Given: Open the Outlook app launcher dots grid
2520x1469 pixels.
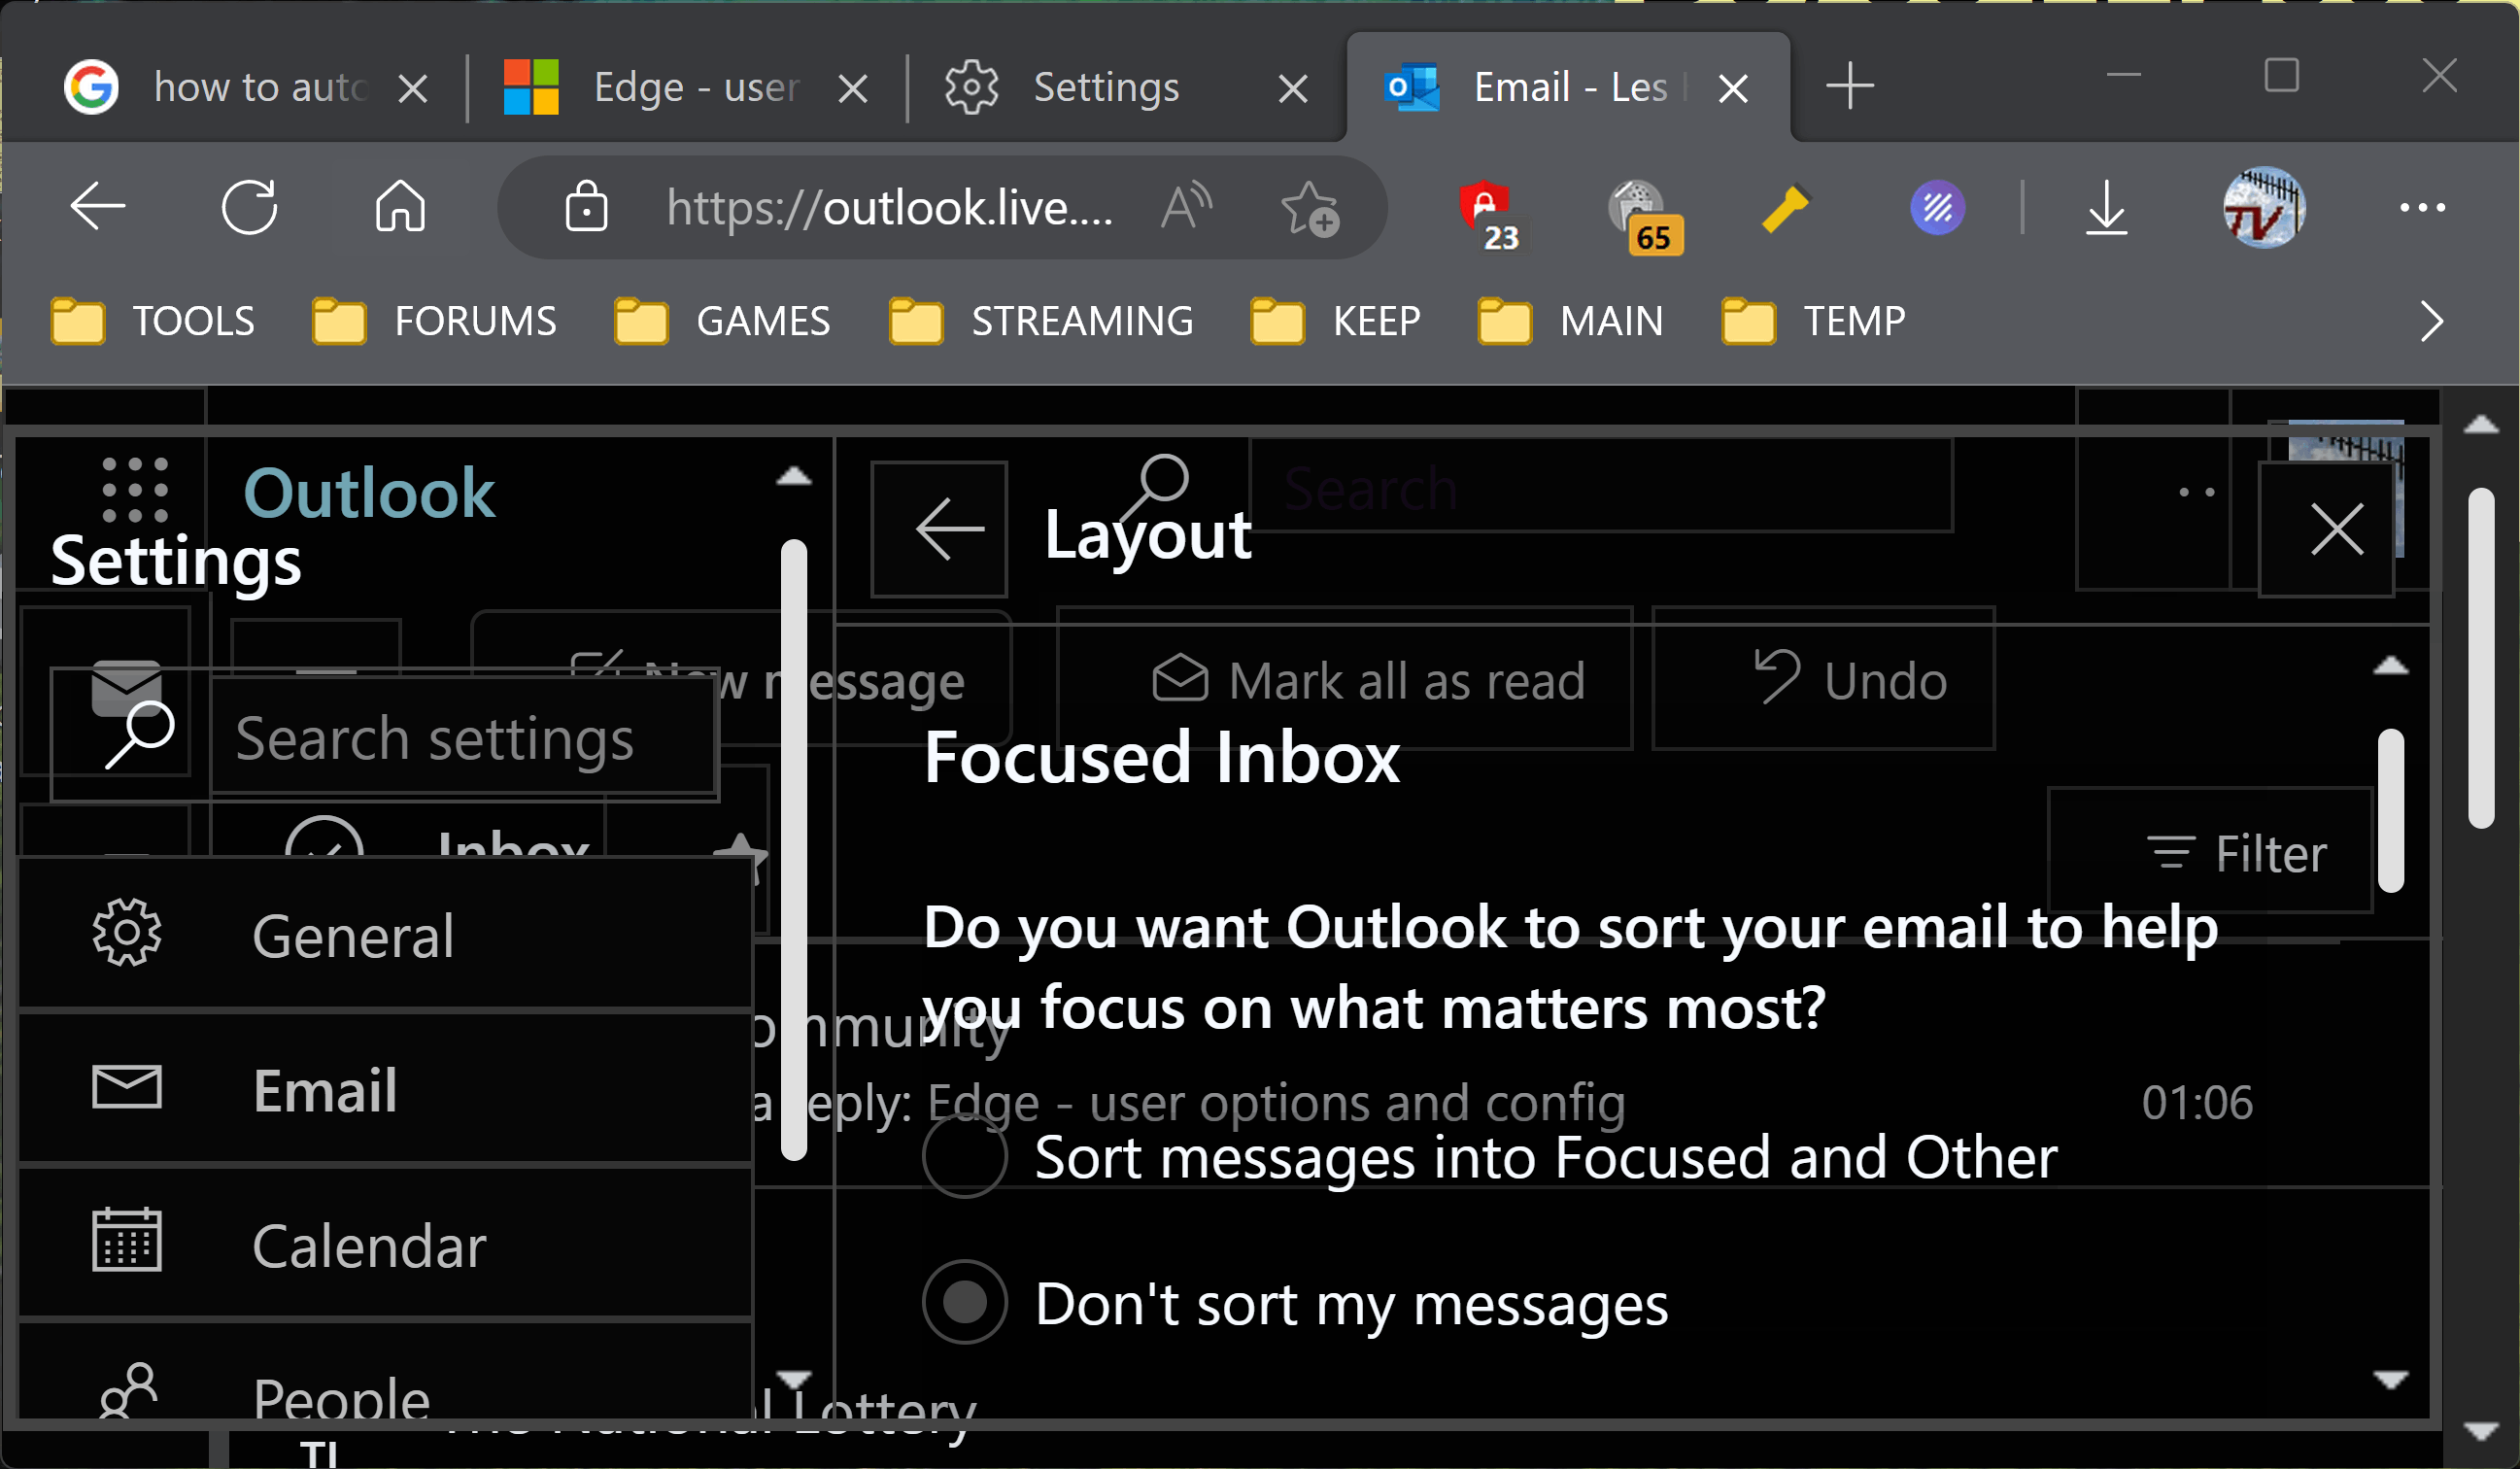Looking at the screenshot, I should 135,490.
